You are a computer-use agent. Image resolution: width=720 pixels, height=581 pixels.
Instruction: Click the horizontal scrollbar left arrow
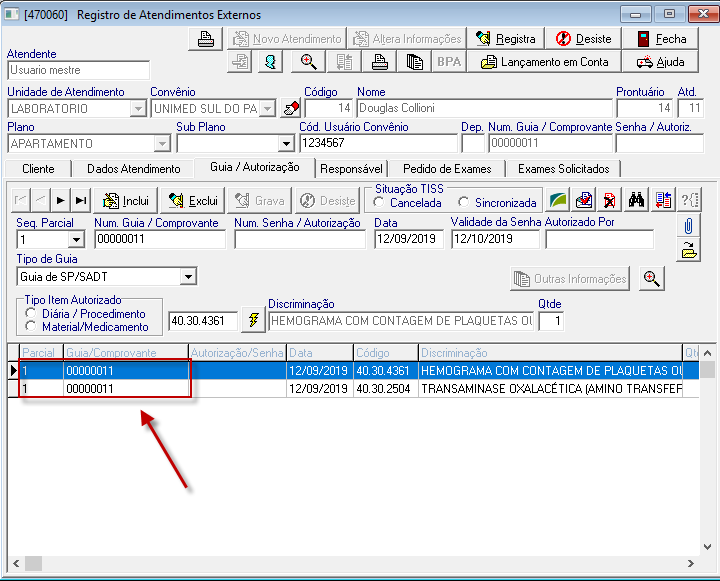click(x=16, y=563)
